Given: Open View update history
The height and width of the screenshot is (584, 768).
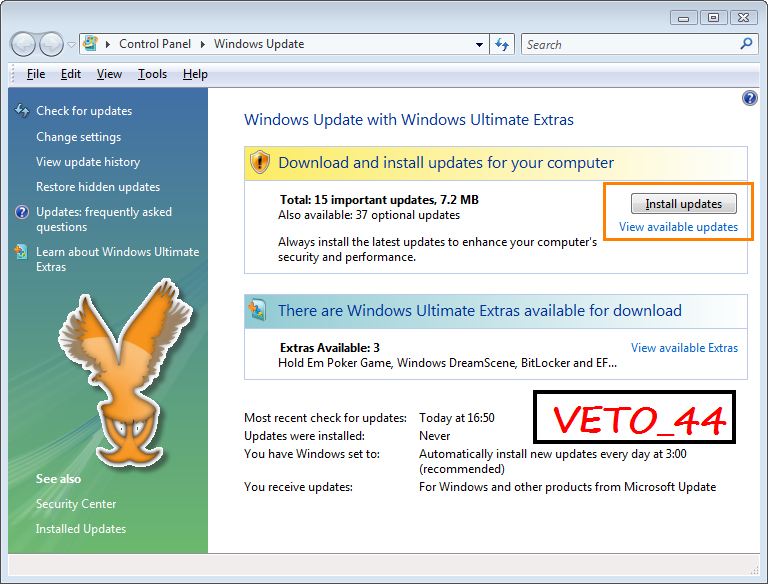Looking at the screenshot, I should point(88,162).
